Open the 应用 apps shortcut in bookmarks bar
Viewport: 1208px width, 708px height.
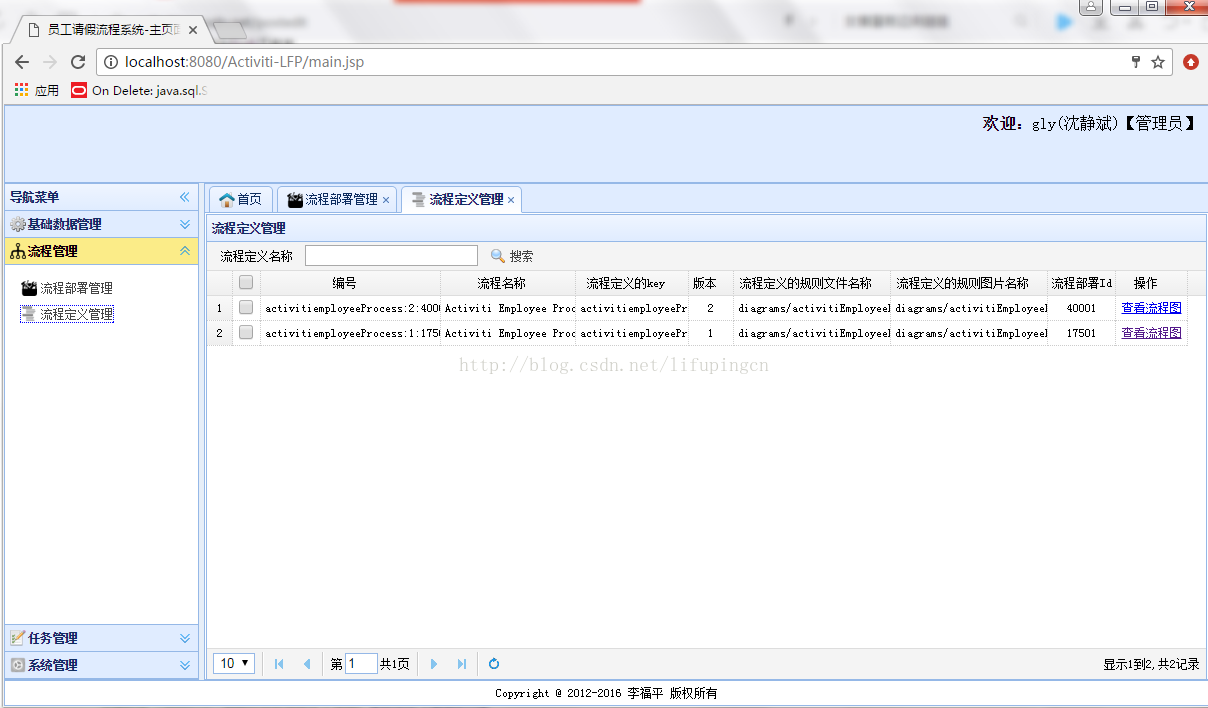pos(37,90)
